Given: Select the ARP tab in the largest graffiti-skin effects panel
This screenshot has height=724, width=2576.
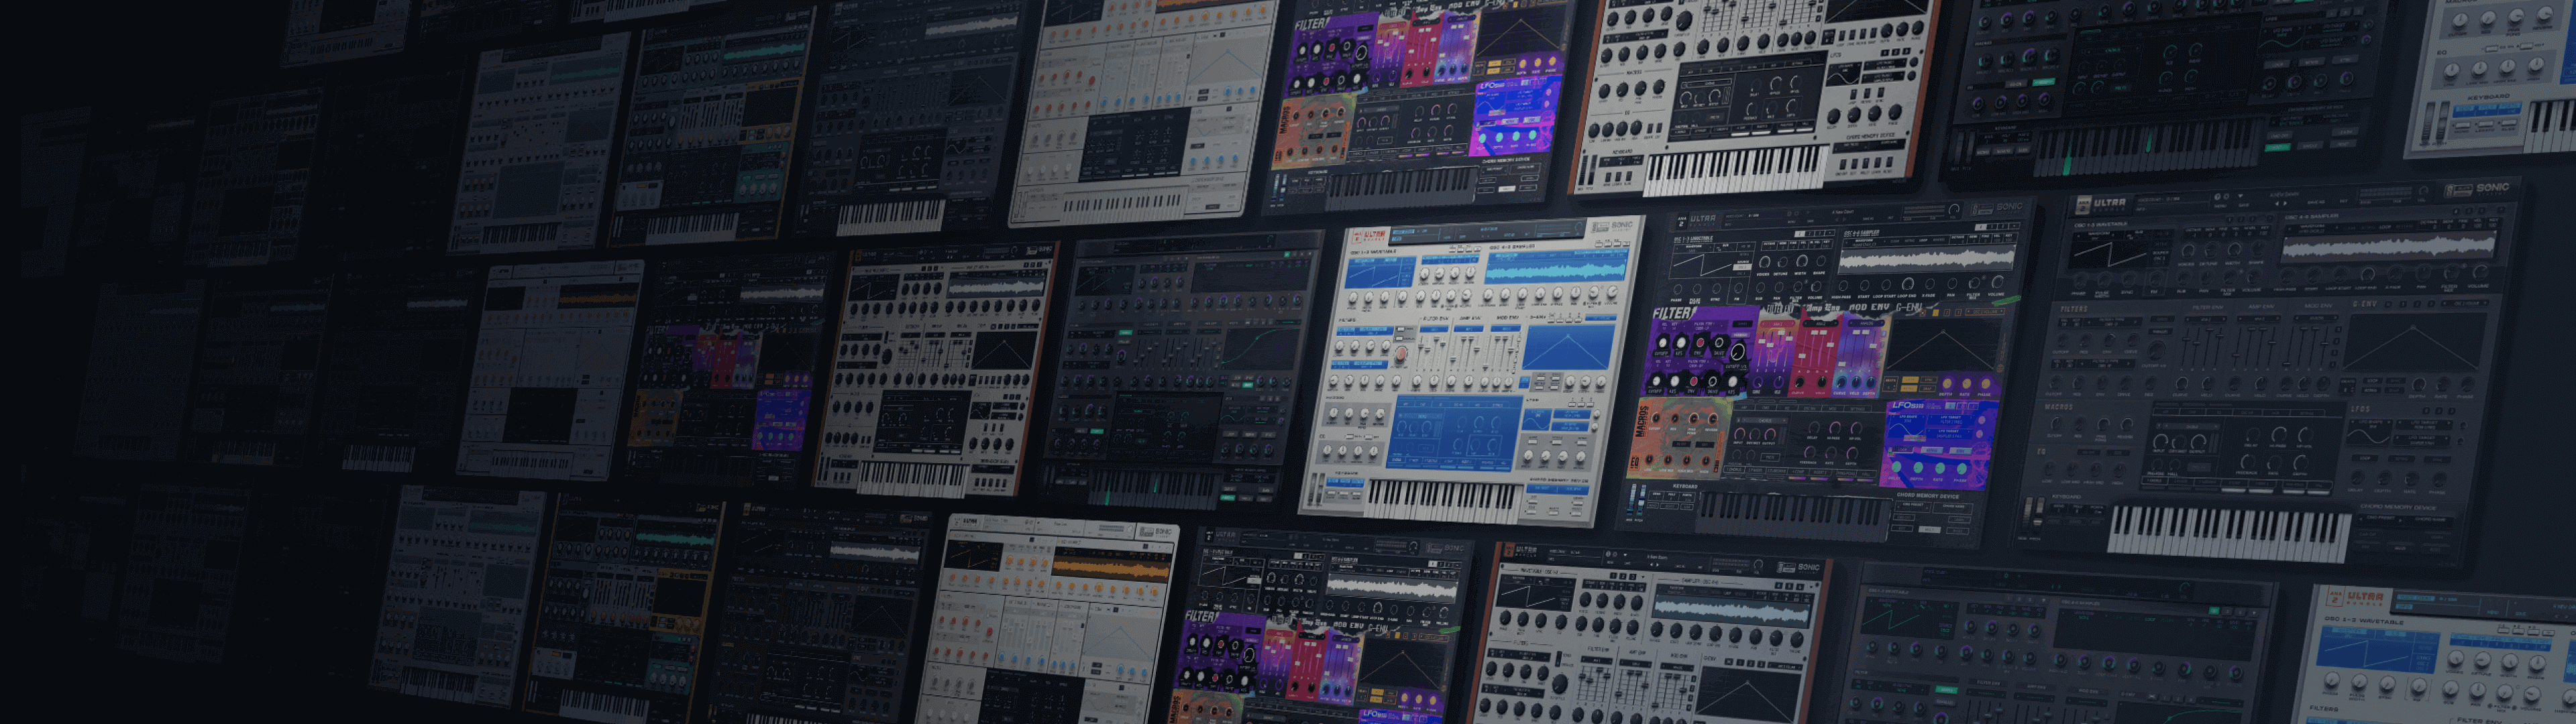Looking at the screenshot, I should pos(1745,408).
